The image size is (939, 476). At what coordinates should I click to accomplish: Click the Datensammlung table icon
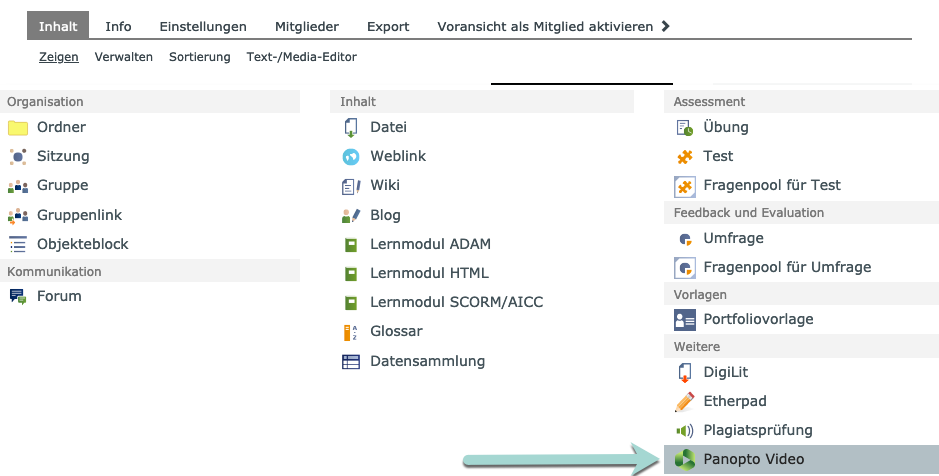click(x=351, y=362)
